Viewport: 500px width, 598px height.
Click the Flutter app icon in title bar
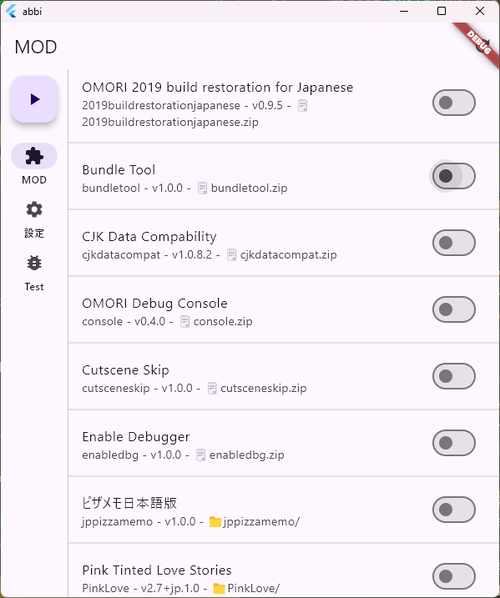pos(11,11)
